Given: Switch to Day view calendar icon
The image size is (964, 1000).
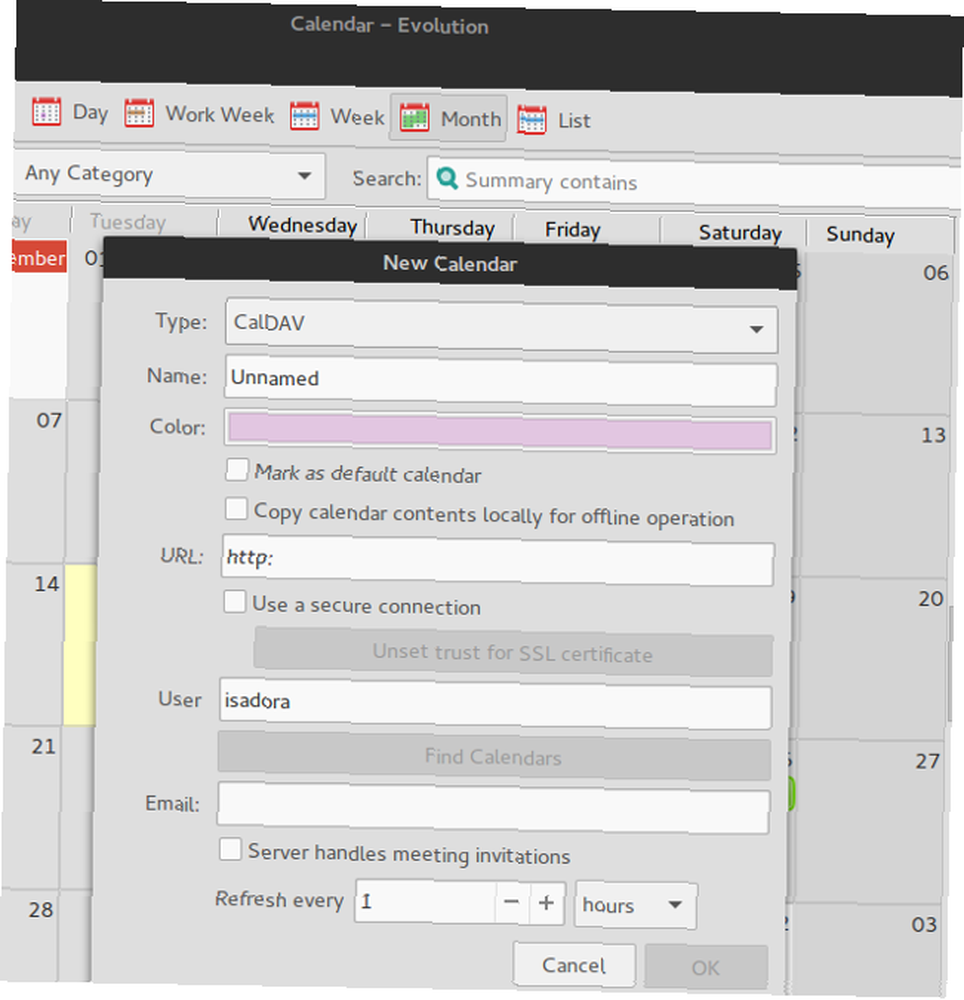Looking at the screenshot, I should point(47,112).
